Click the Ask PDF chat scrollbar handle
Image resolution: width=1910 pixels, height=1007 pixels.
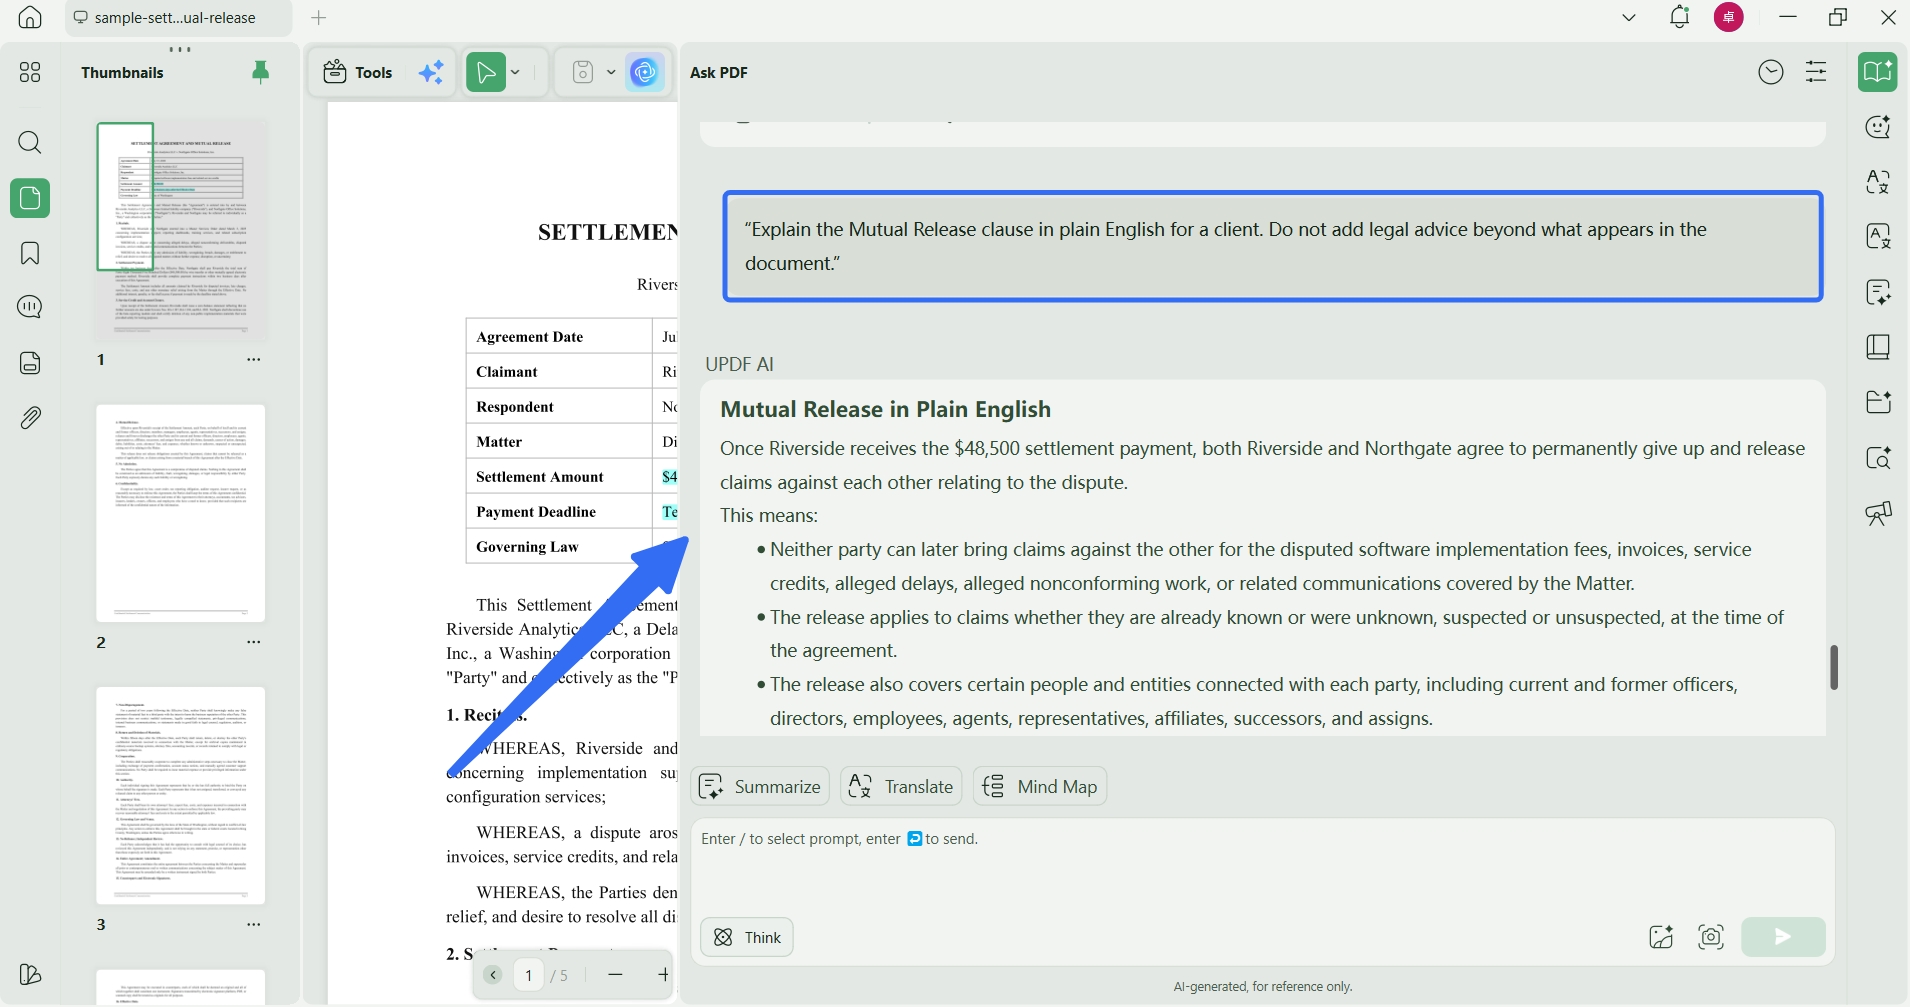click(x=1834, y=667)
